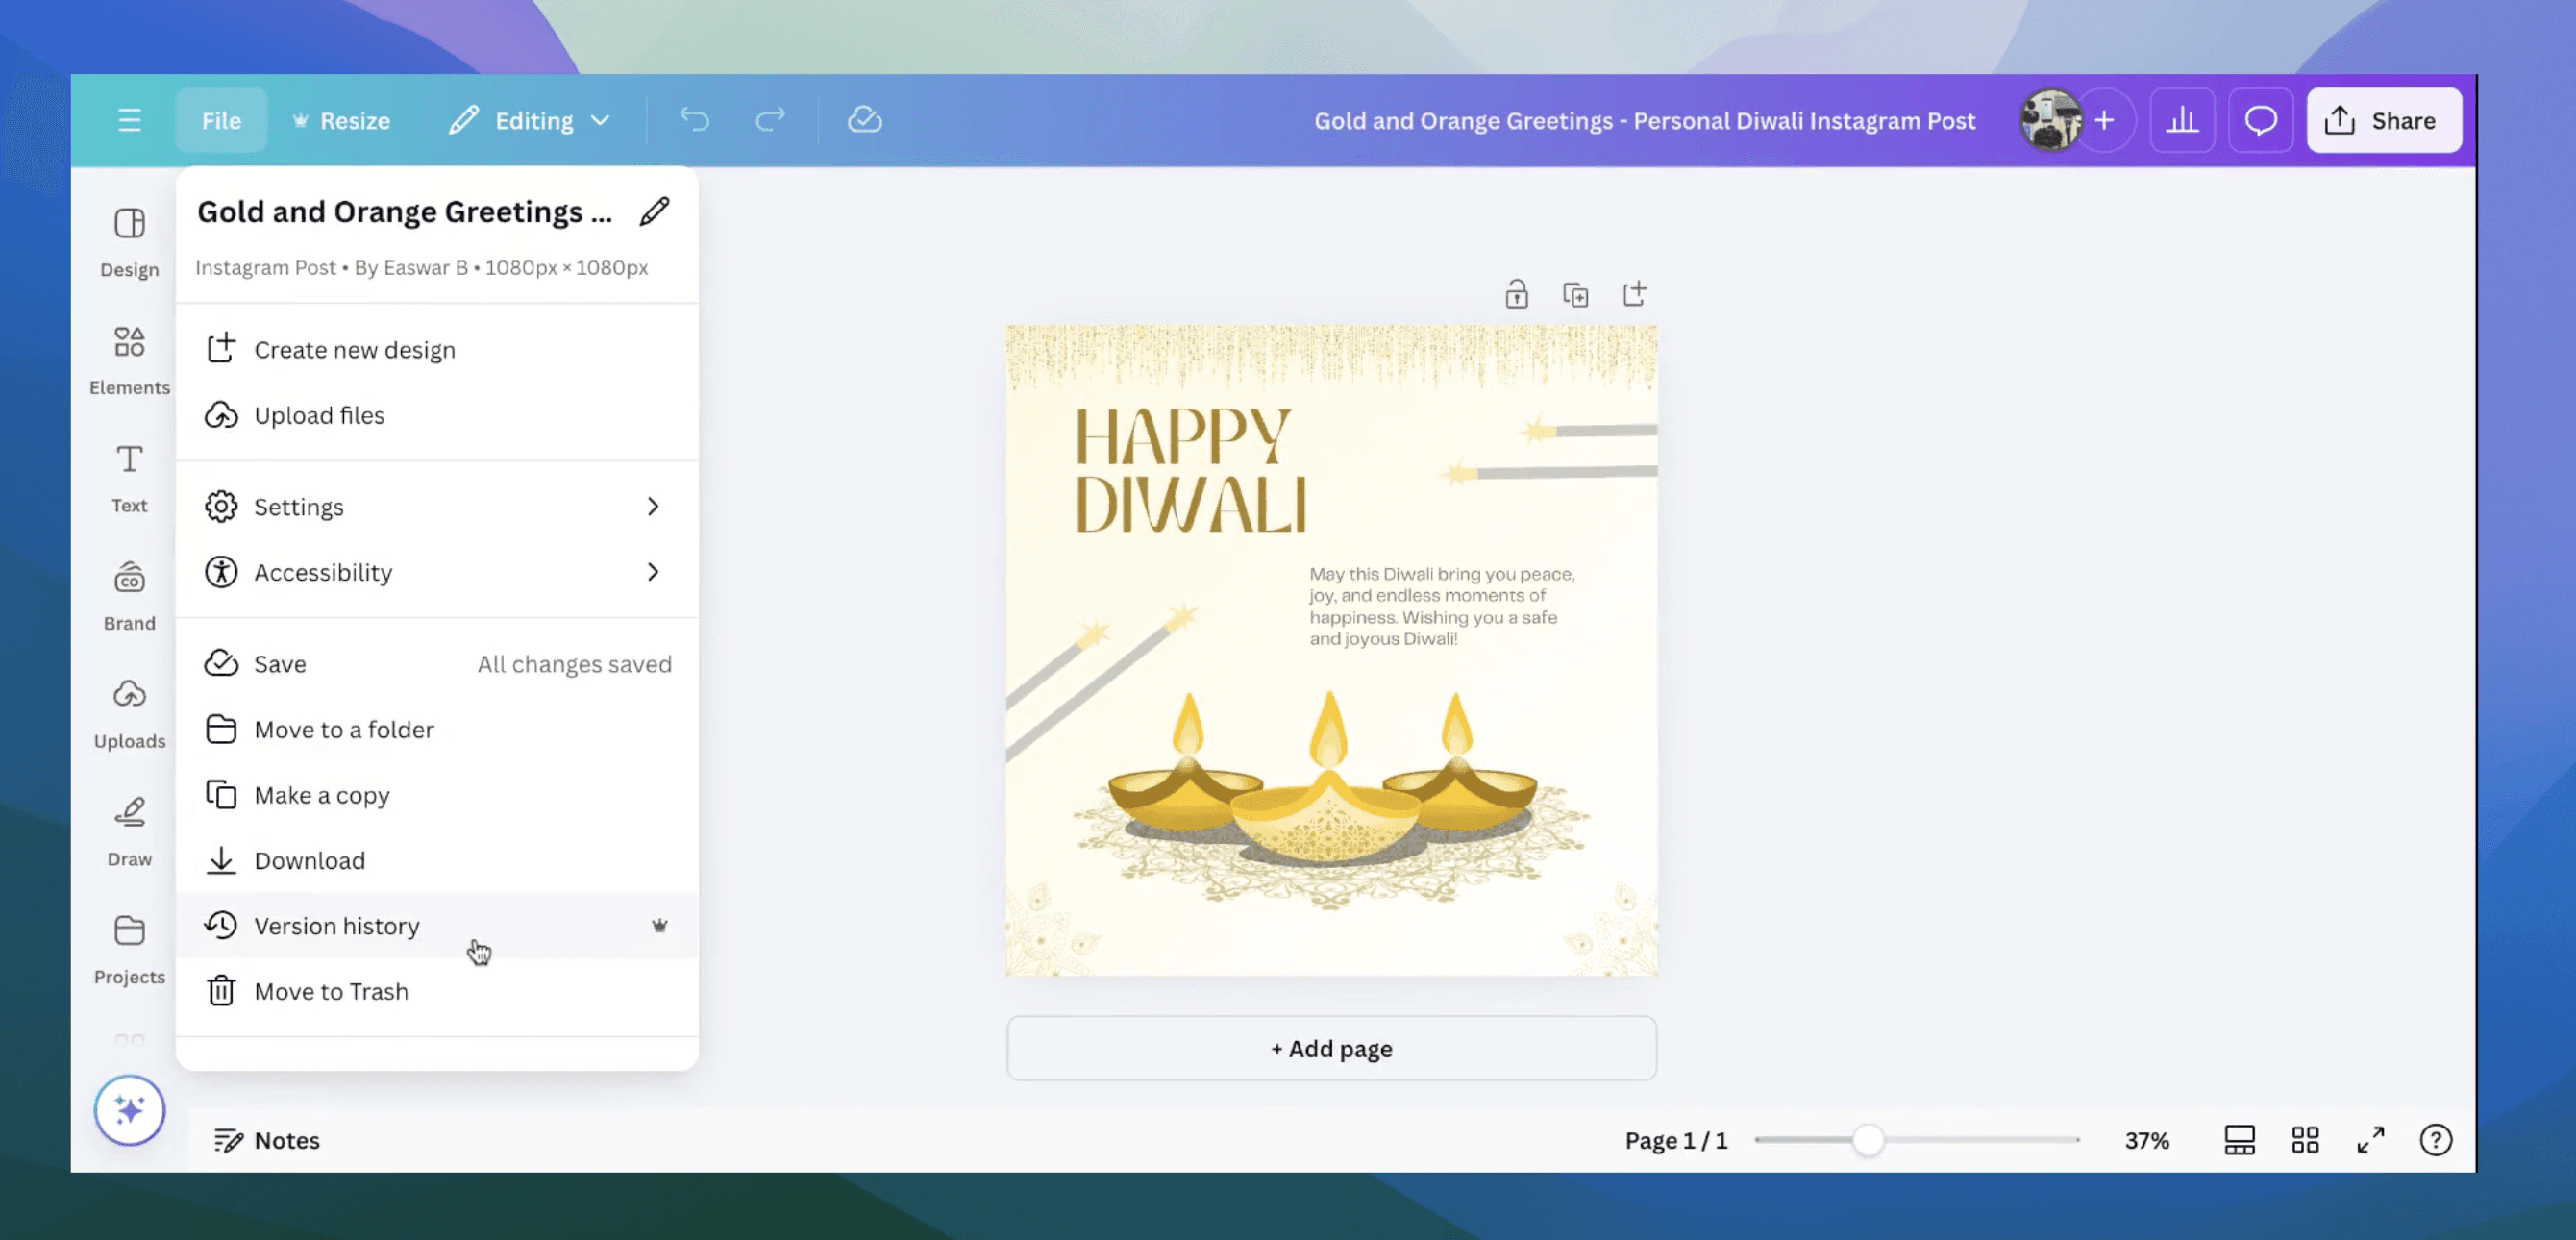Open the Canva Assistant sparkle button

(129, 1109)
